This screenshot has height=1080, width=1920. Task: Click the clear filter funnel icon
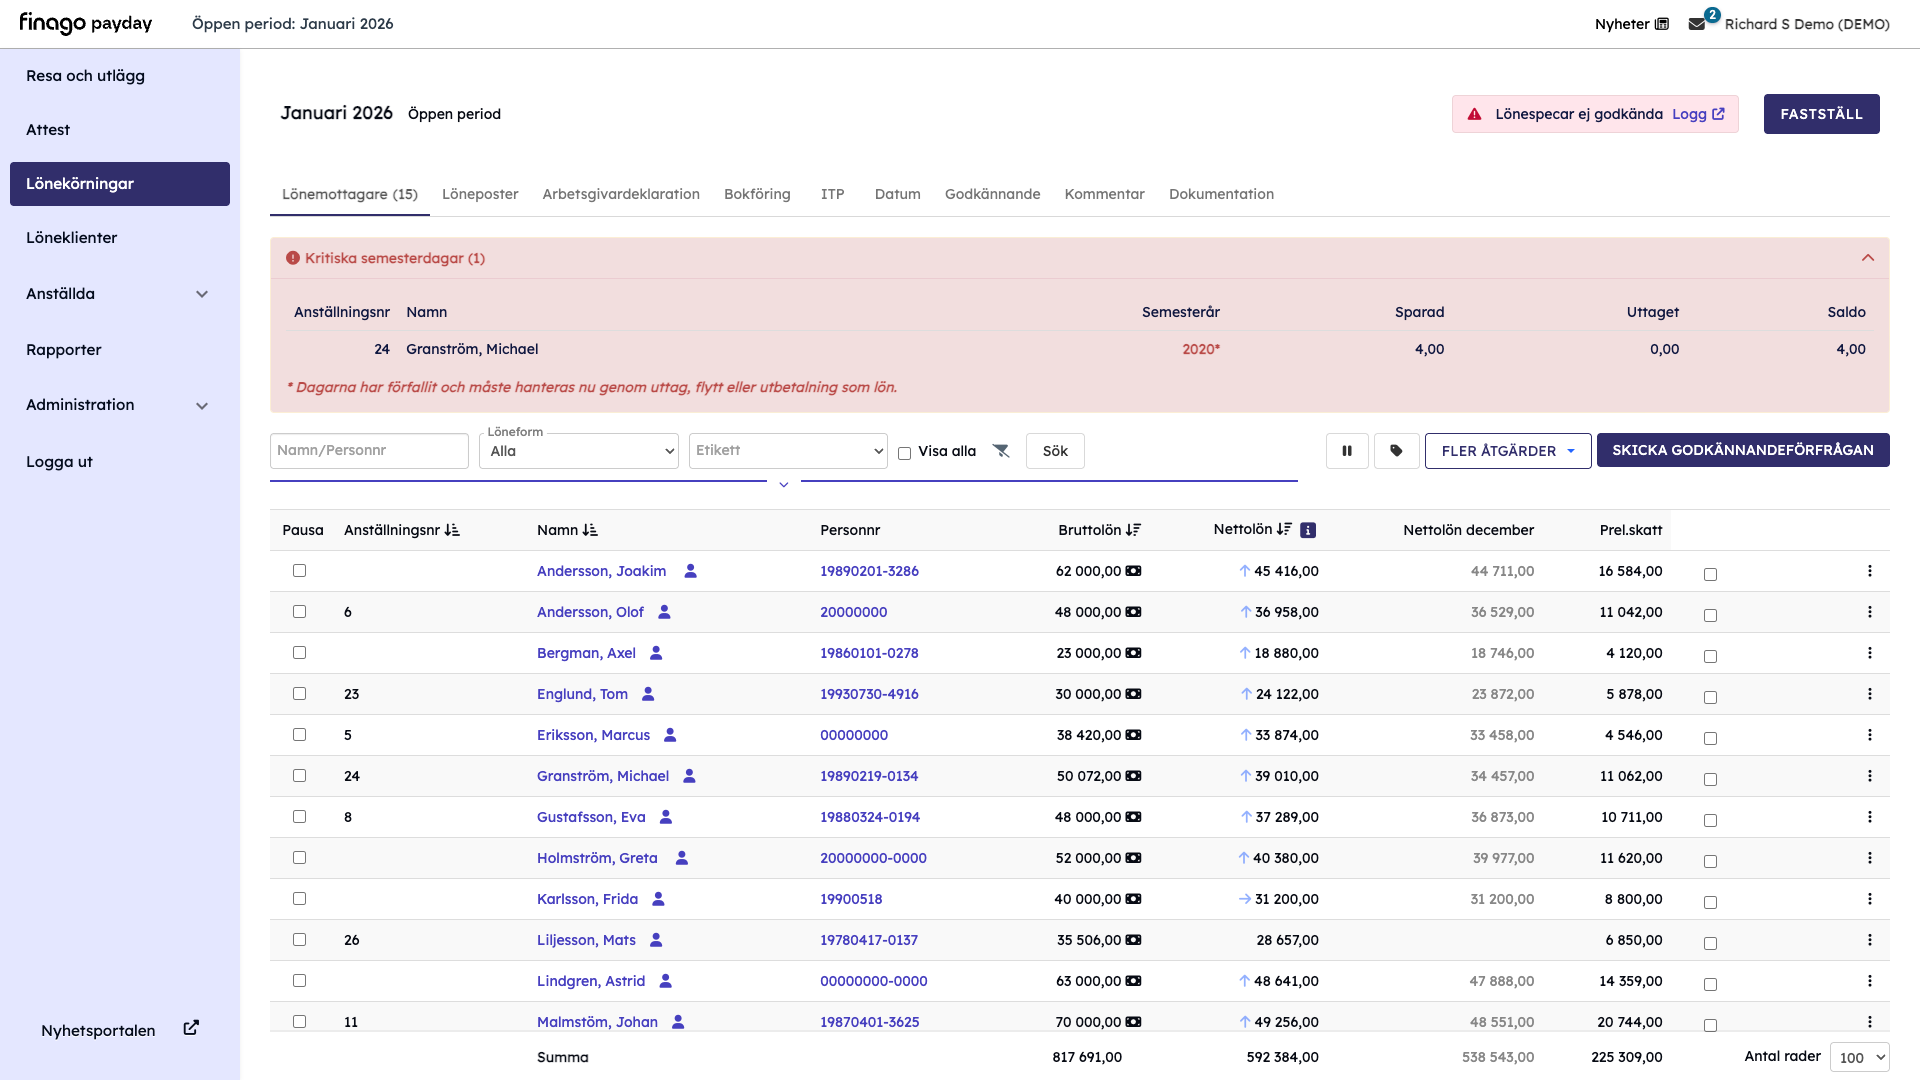click(x=1001, y=451)
